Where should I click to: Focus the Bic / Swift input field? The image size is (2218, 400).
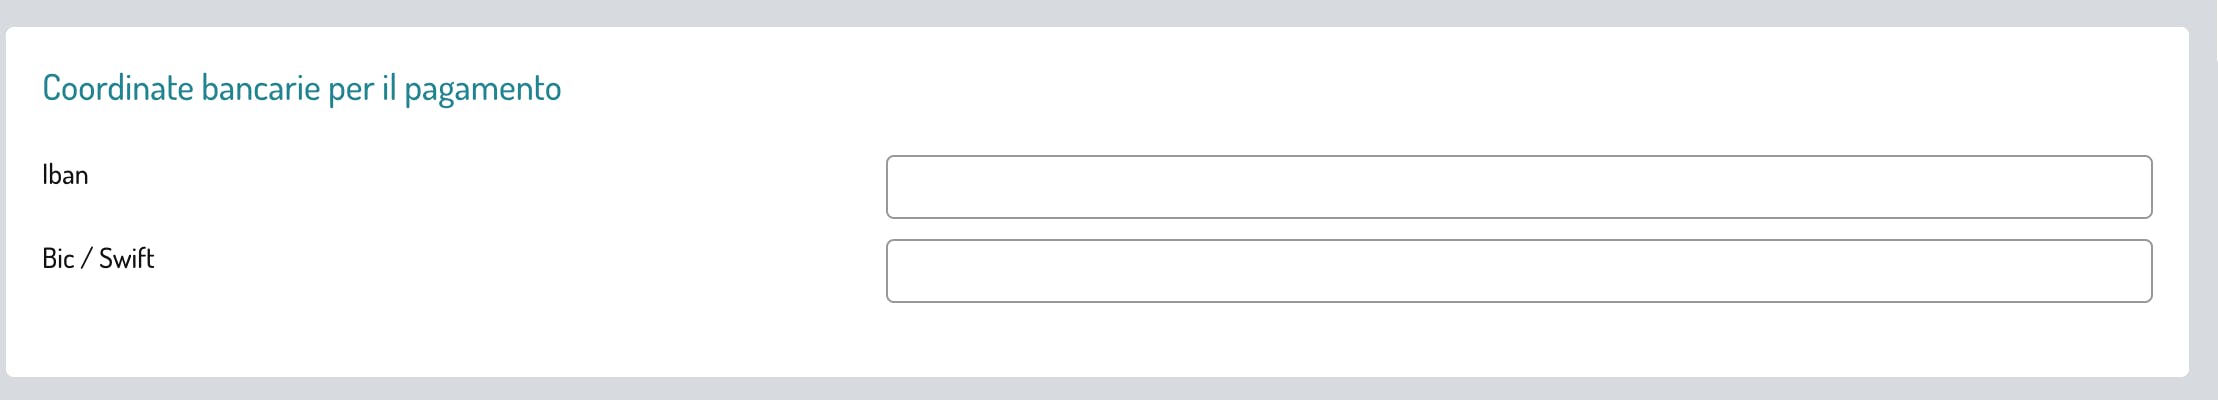tap(1519, 271)
